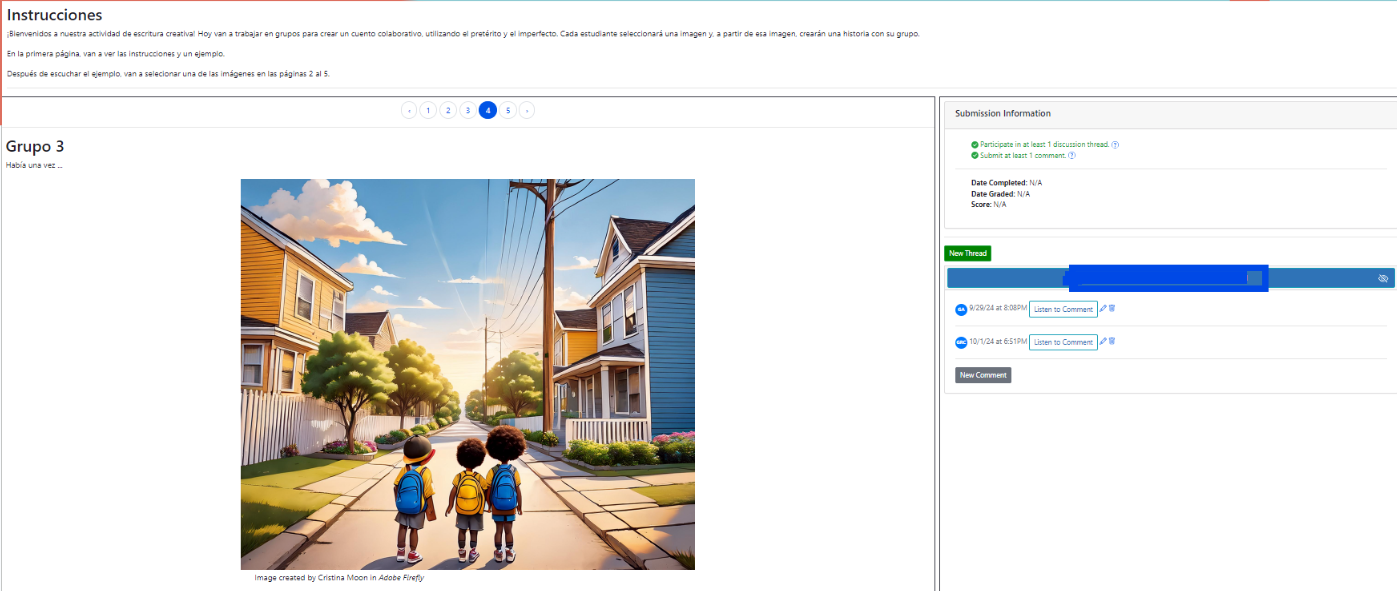Click the trash icon on the 10/1/24 comment
This screenshot has width=1397, height=591.
[x=1112, y=342]
